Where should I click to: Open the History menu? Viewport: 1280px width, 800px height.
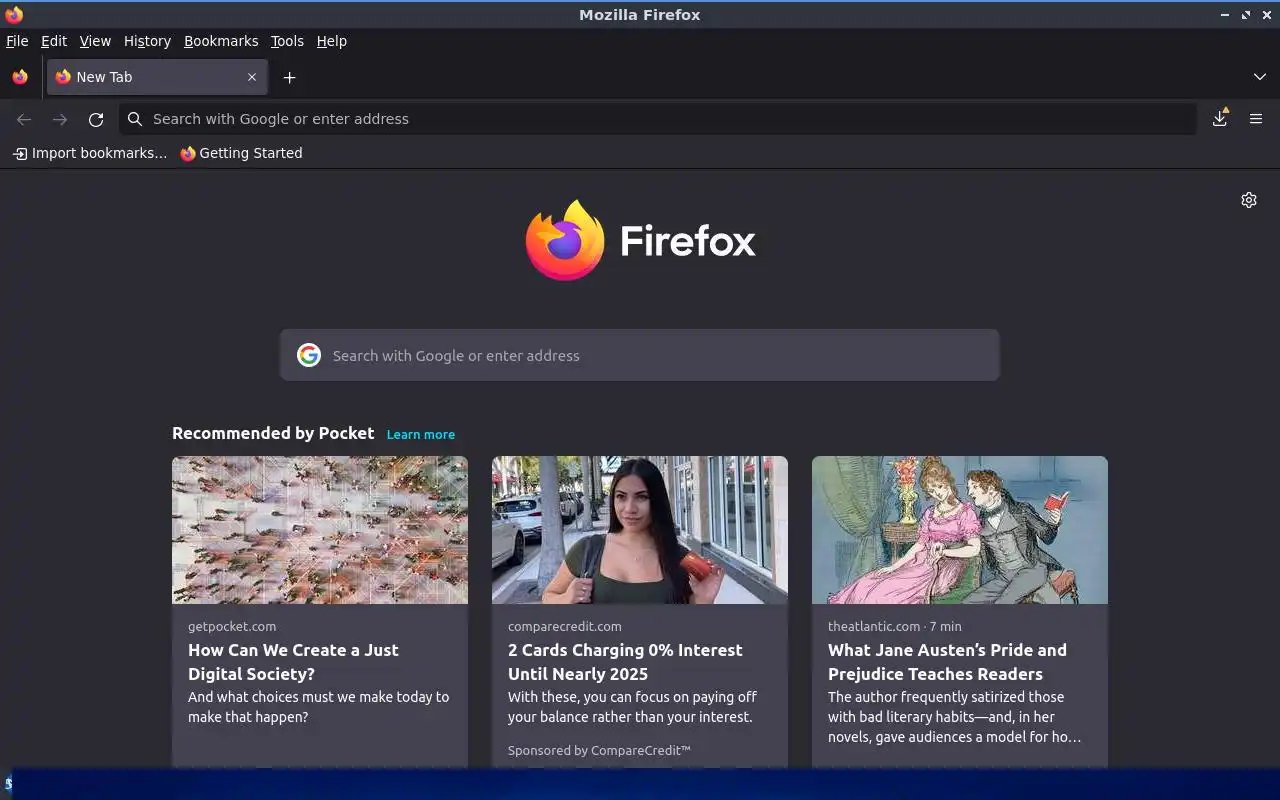147,41
